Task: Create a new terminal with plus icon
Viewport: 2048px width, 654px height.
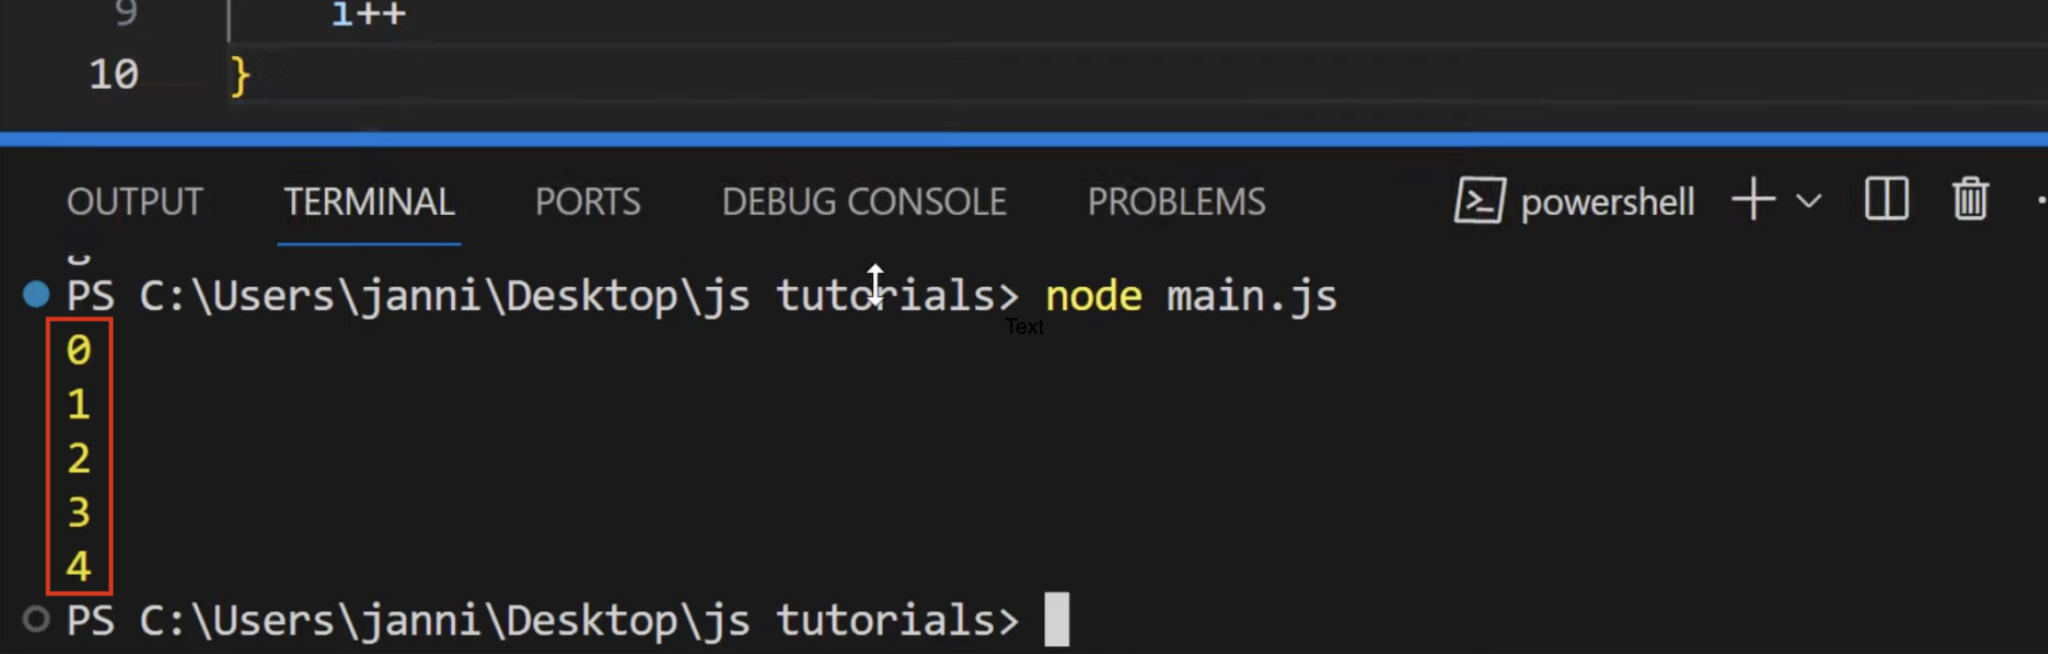Action: (1753, 200)
